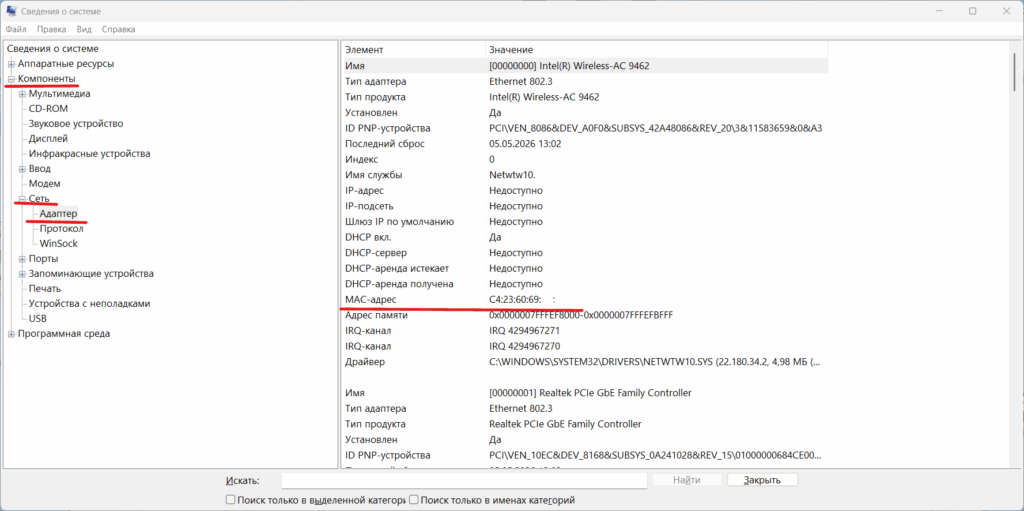Screen dimensions: 1024x511
Task: Click the System Information app icon in title bar
Action: click(11, 11)
